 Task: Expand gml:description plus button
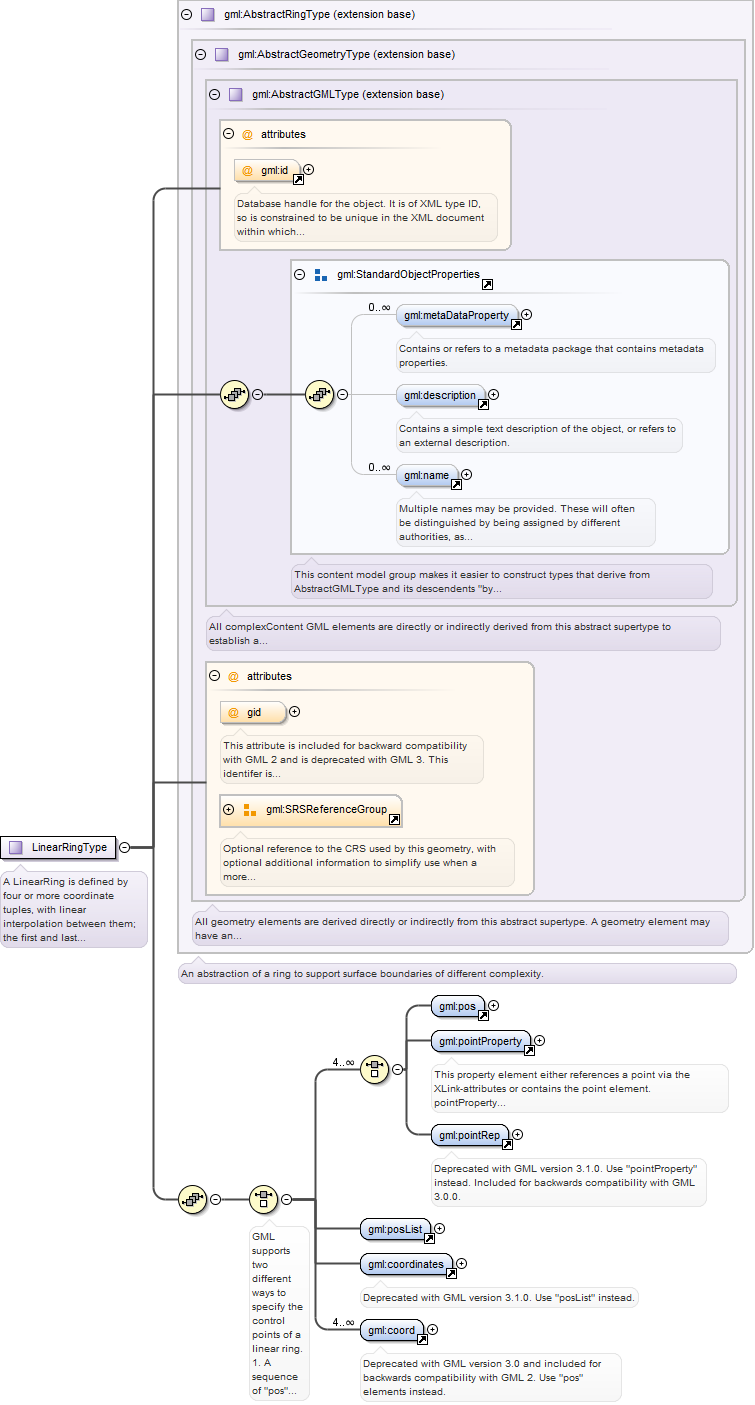click(x=493, y=394)
